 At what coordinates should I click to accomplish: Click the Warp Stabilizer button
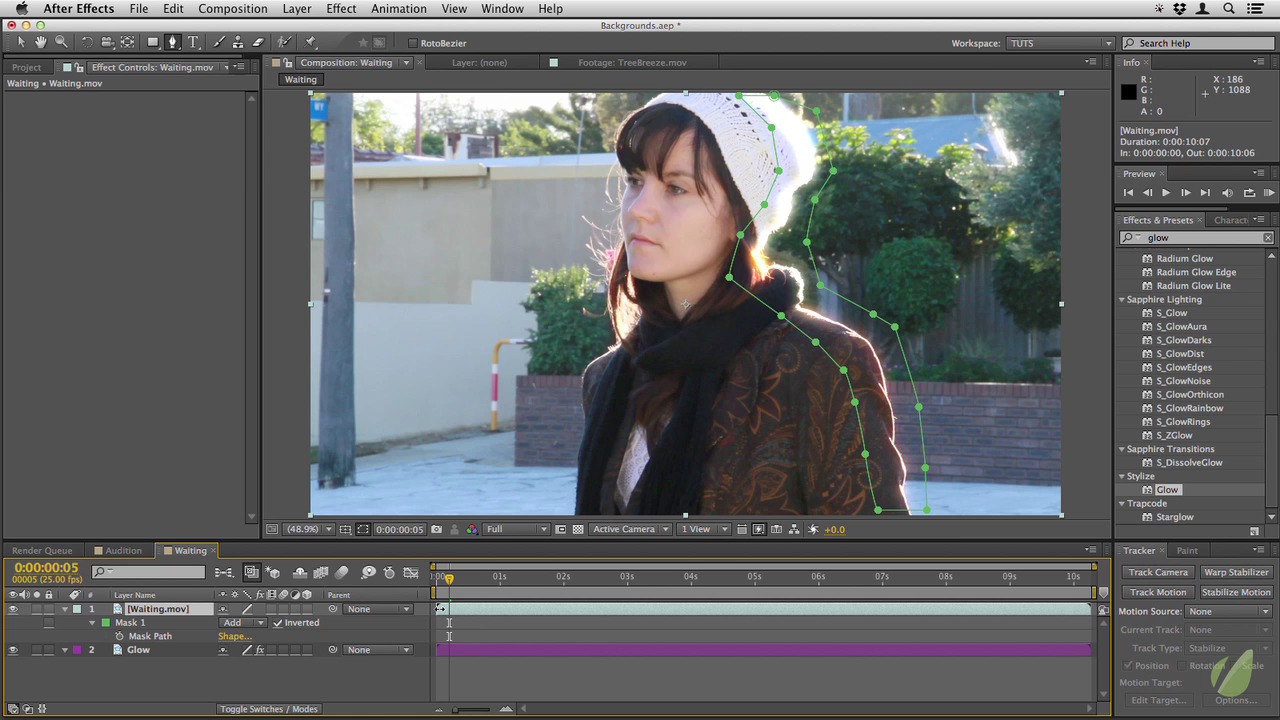pyautogui.click(x=1236, y=572)
